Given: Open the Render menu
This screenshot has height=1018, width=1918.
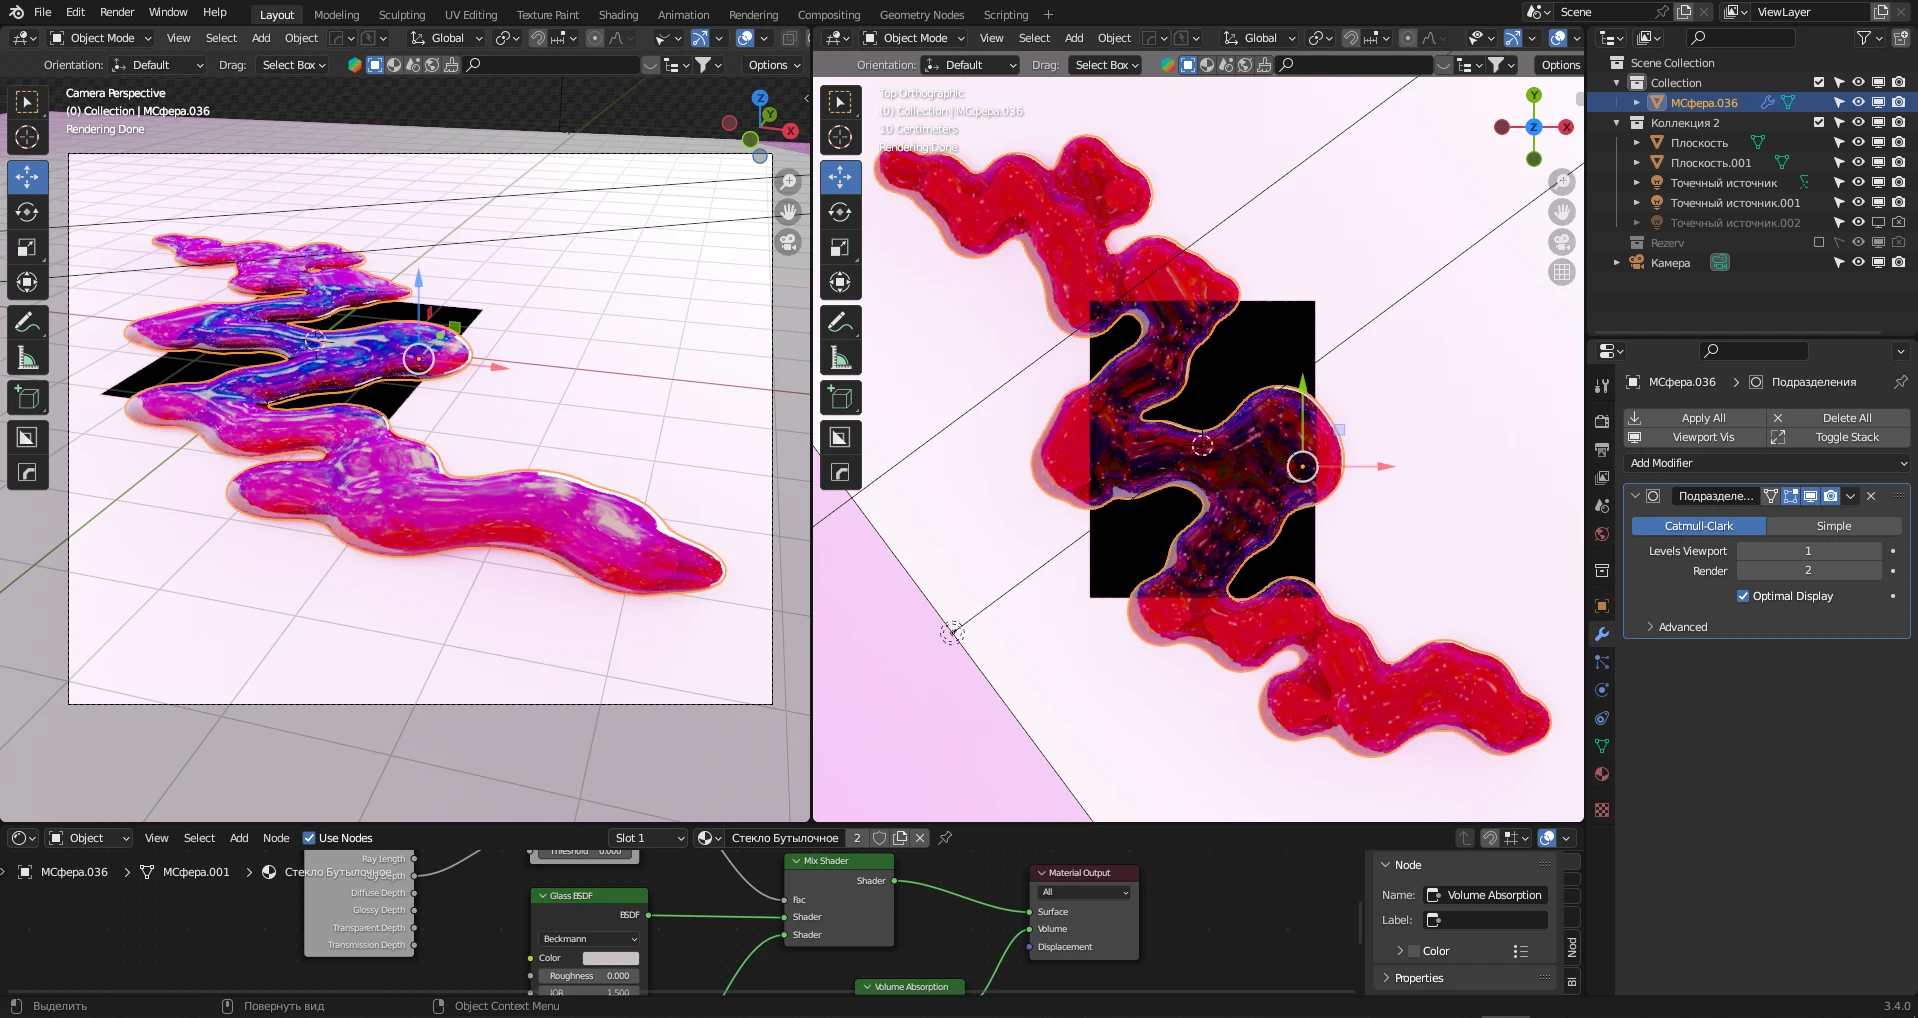Looking at the screenshot, I should coord(116,12).
